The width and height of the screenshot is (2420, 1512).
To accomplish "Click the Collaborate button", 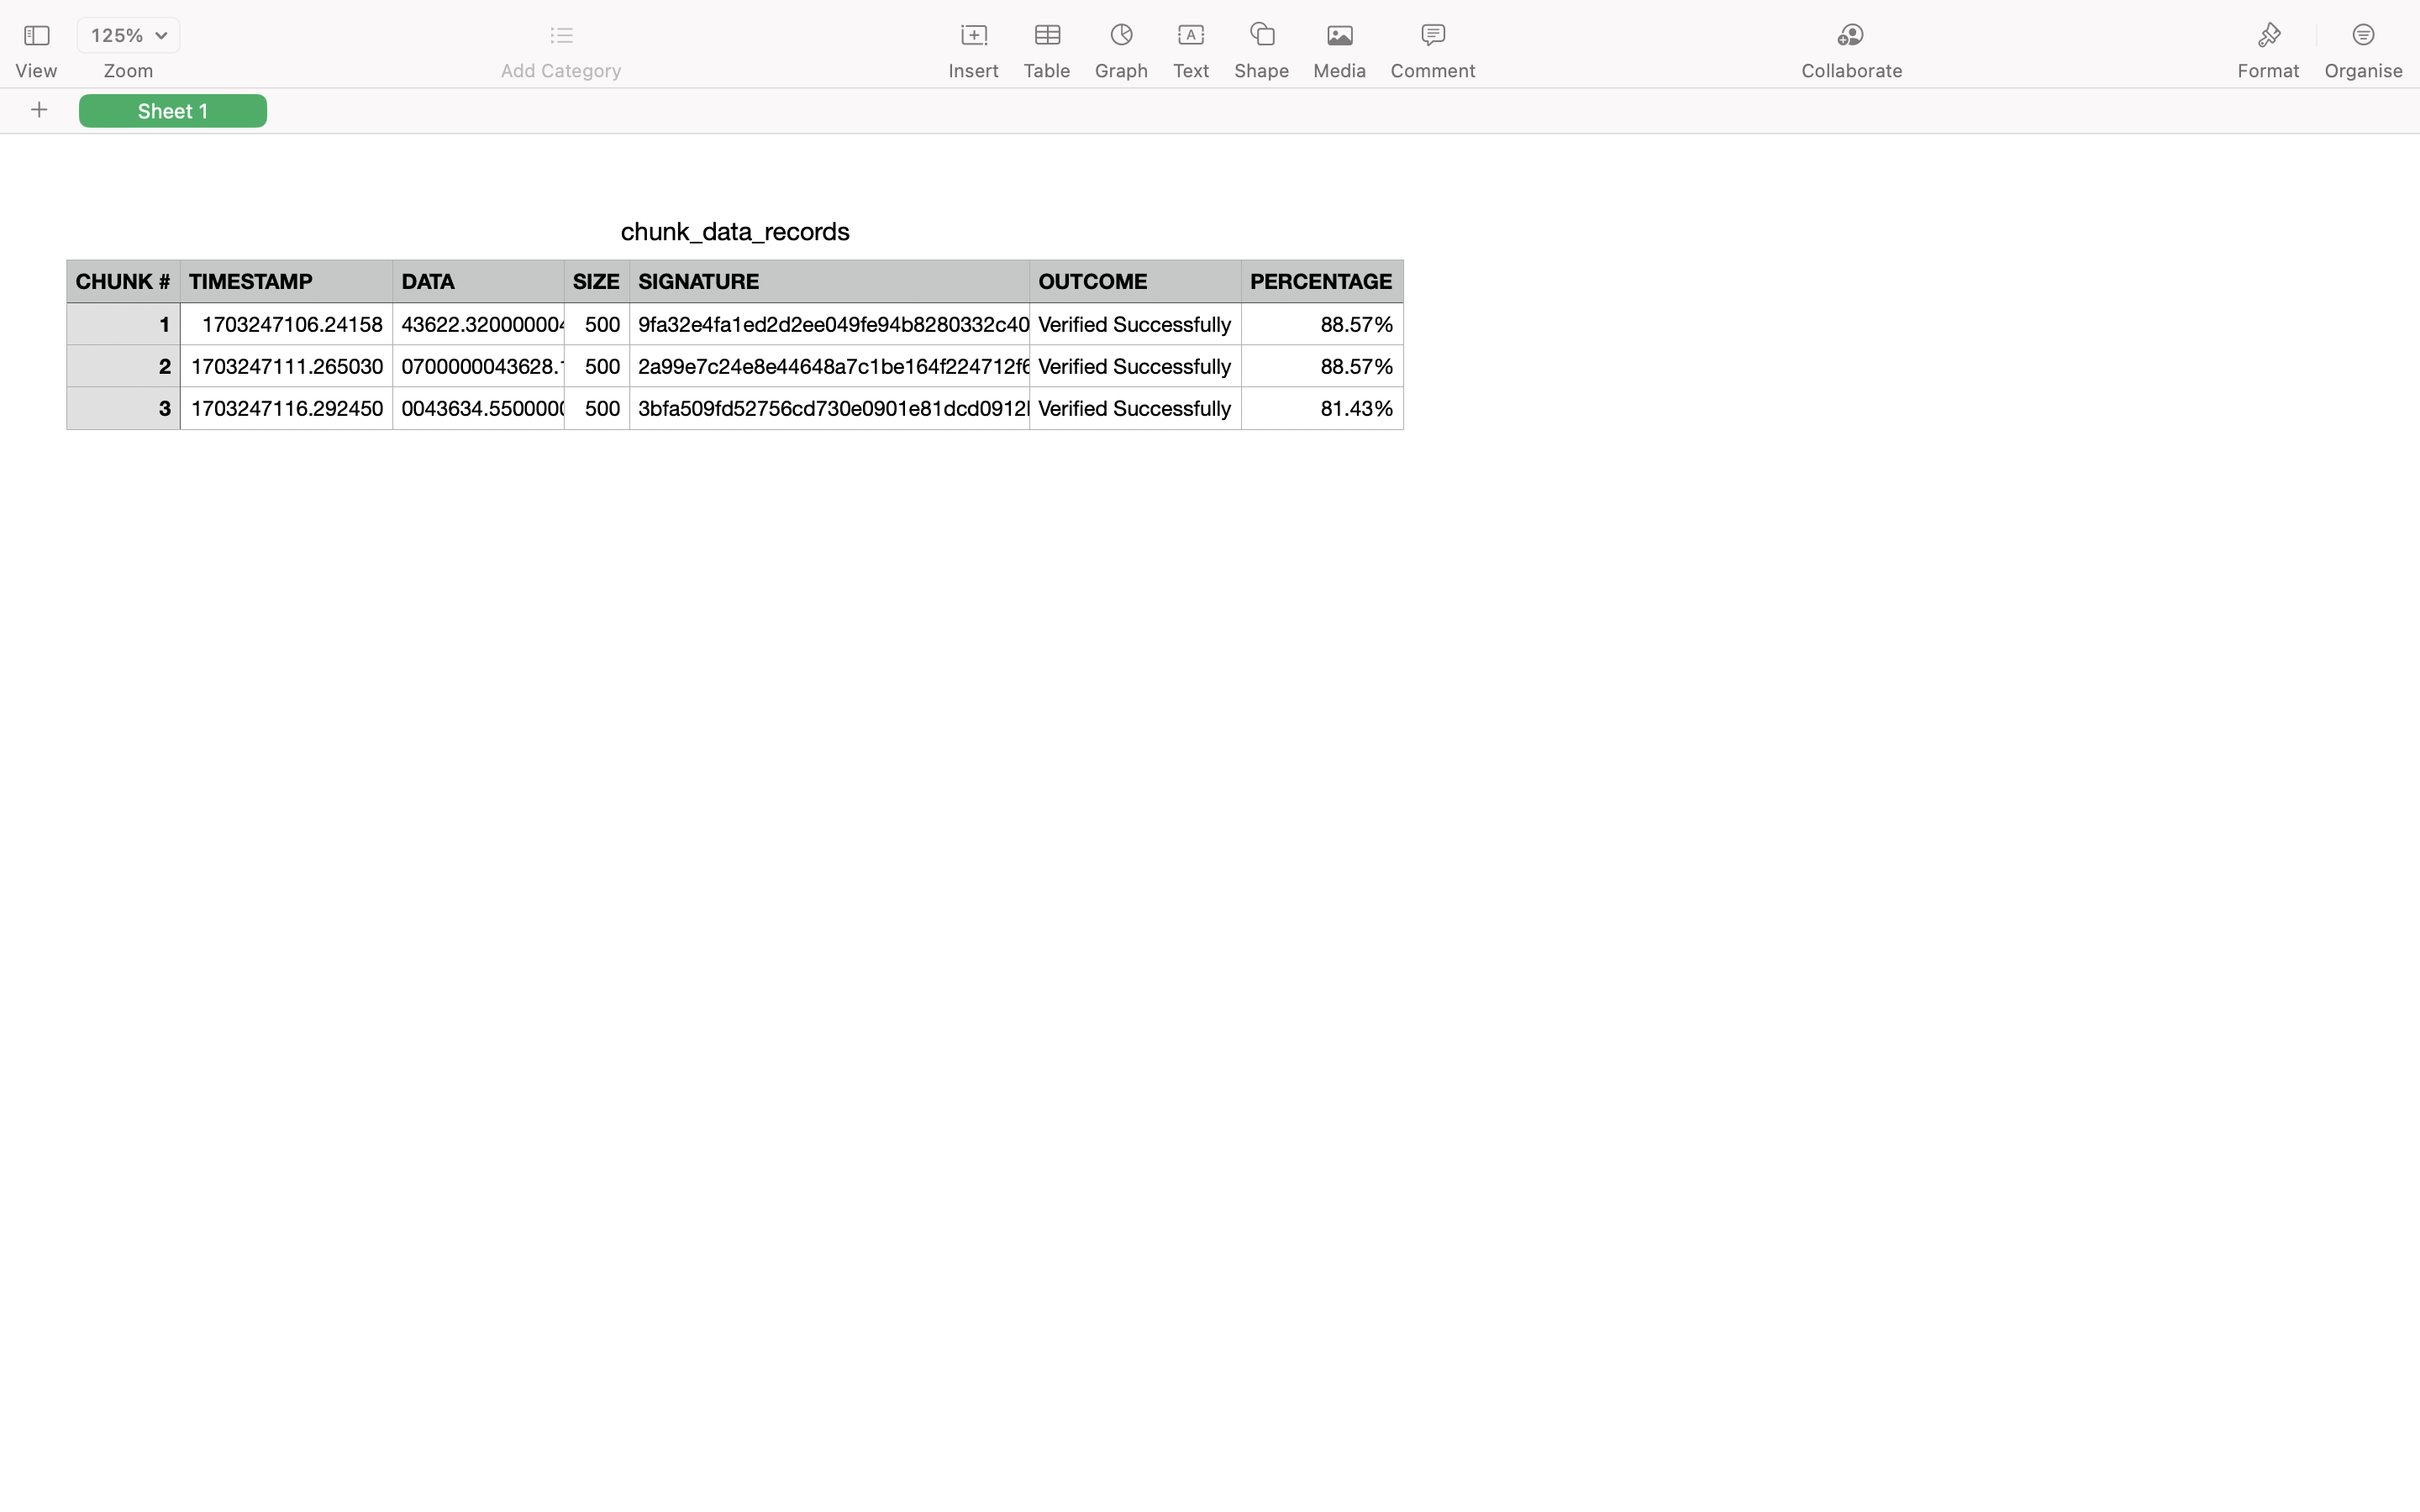I will 1851,36.
